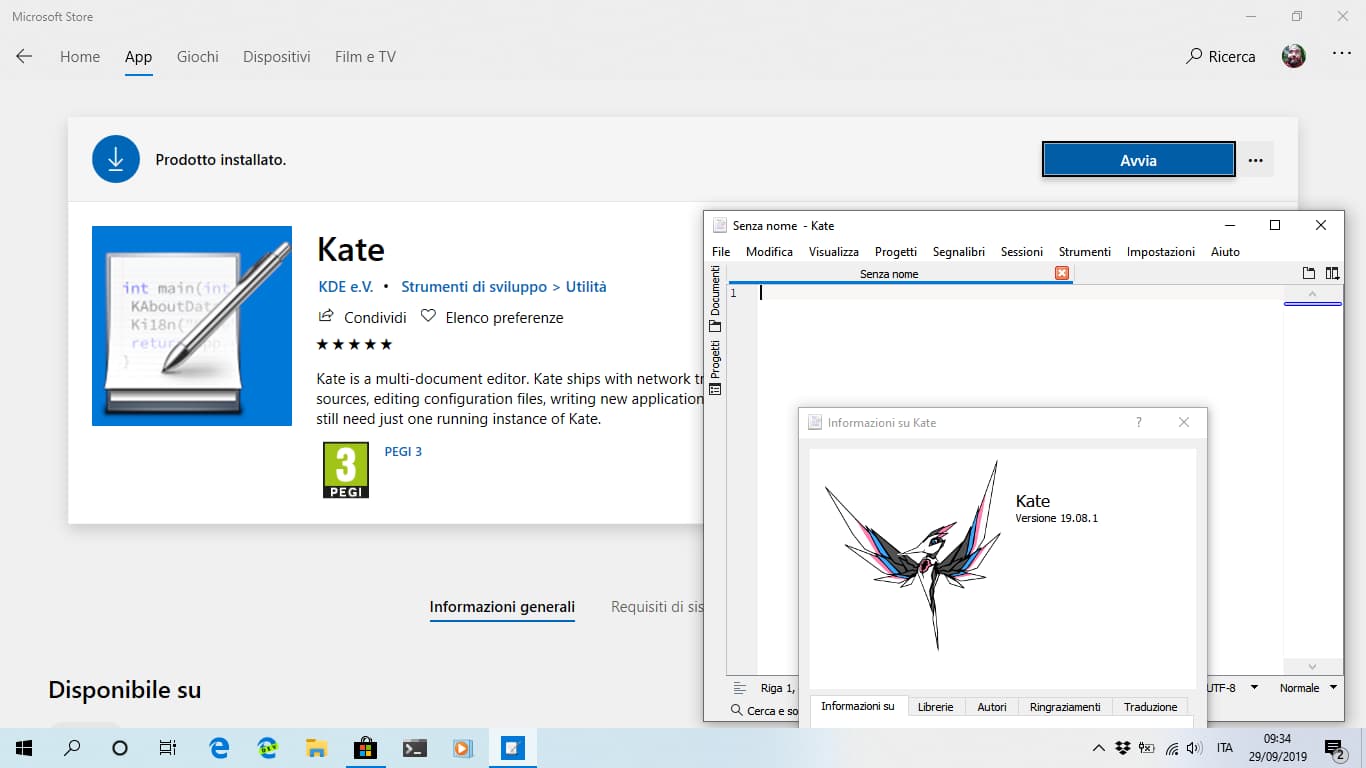The image size is (1366, 768).
Task: Open the Segnalibri menu
Action: 959,252
